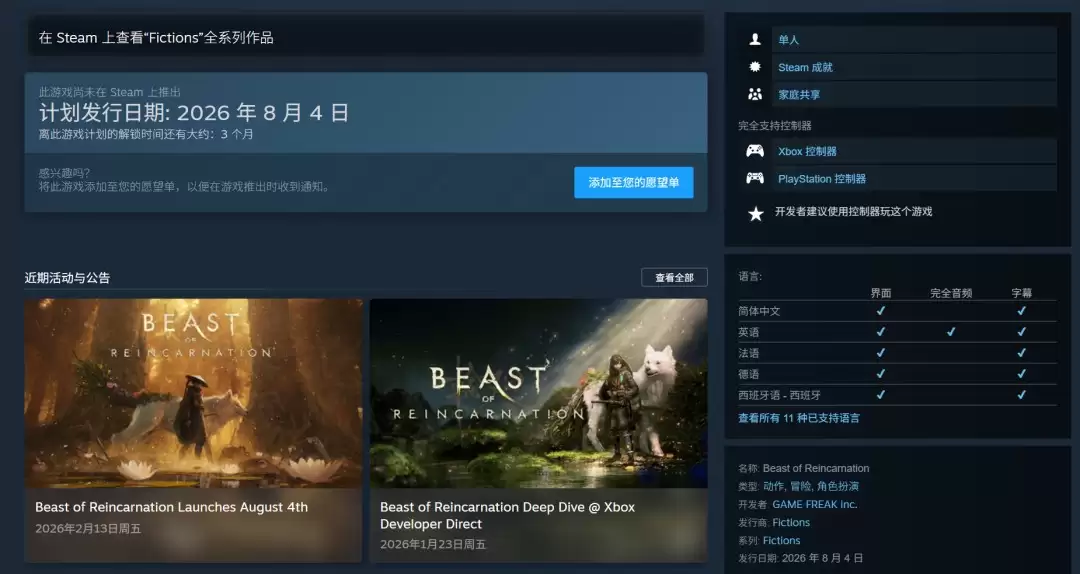Click the Launches August 4th announcement title
Viewport: 1080px width, 574px height.
point(171,507)
